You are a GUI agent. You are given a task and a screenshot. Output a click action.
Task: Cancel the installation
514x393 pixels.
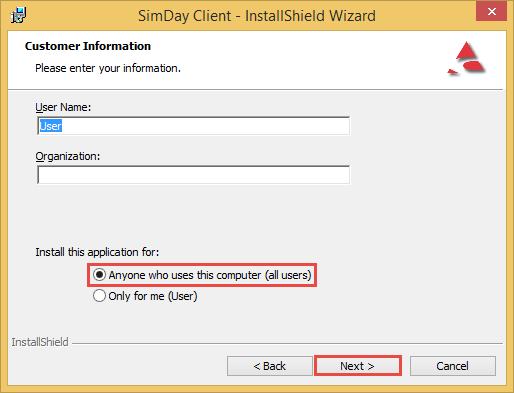[453, 366]
